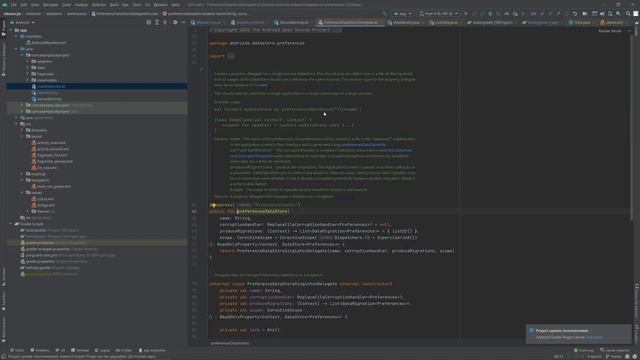Open Gradle panel on right stripe

click(637, 30)
